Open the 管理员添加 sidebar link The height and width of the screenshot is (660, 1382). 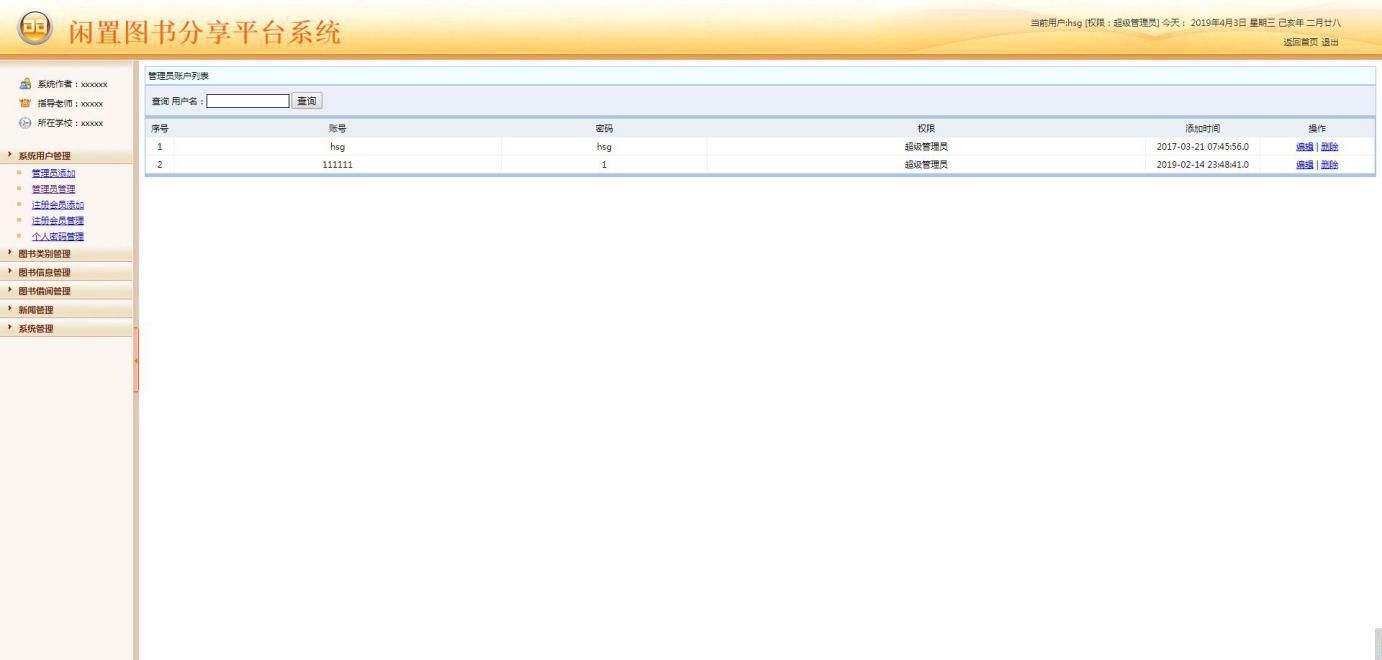coord(54,173)
